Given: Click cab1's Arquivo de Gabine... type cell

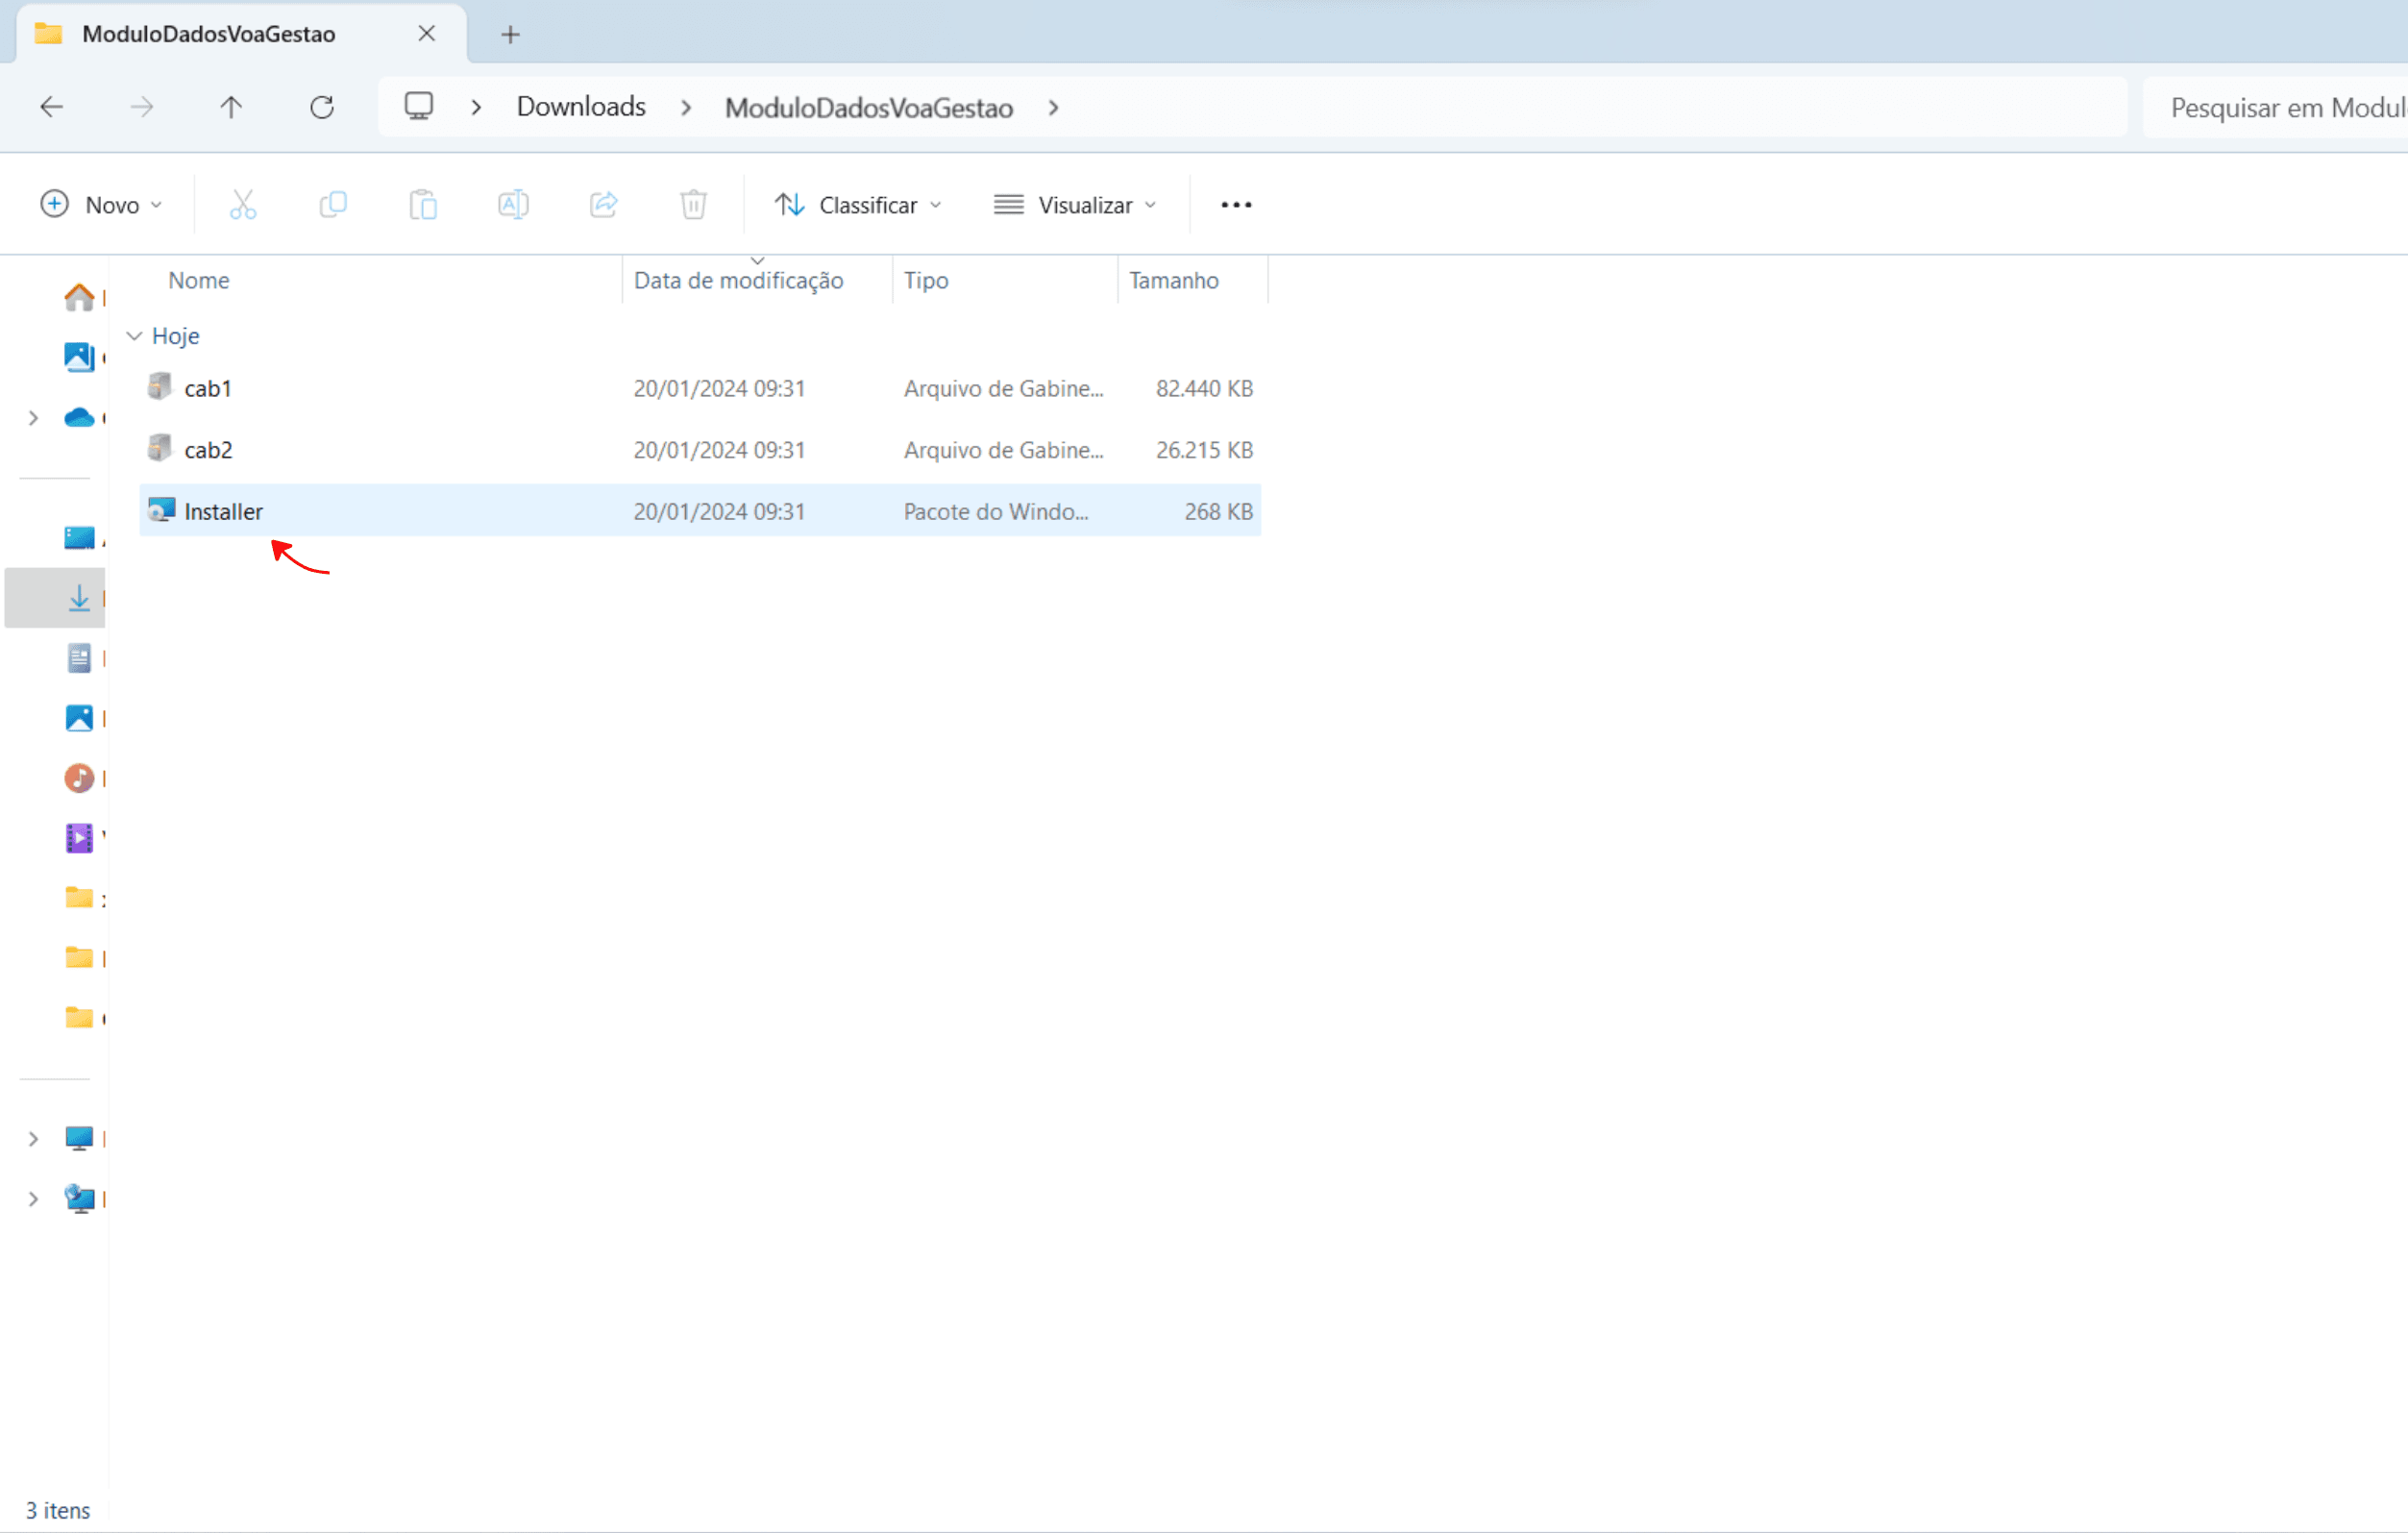Looking at the screenshot, I should click(x=1004, y=388).
